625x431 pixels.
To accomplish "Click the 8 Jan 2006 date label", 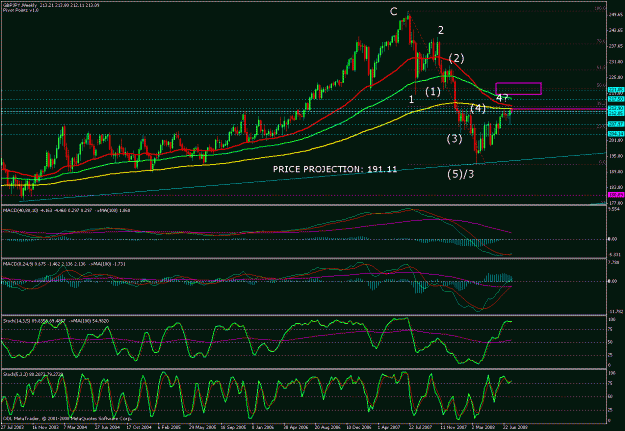I will [263, 426].
